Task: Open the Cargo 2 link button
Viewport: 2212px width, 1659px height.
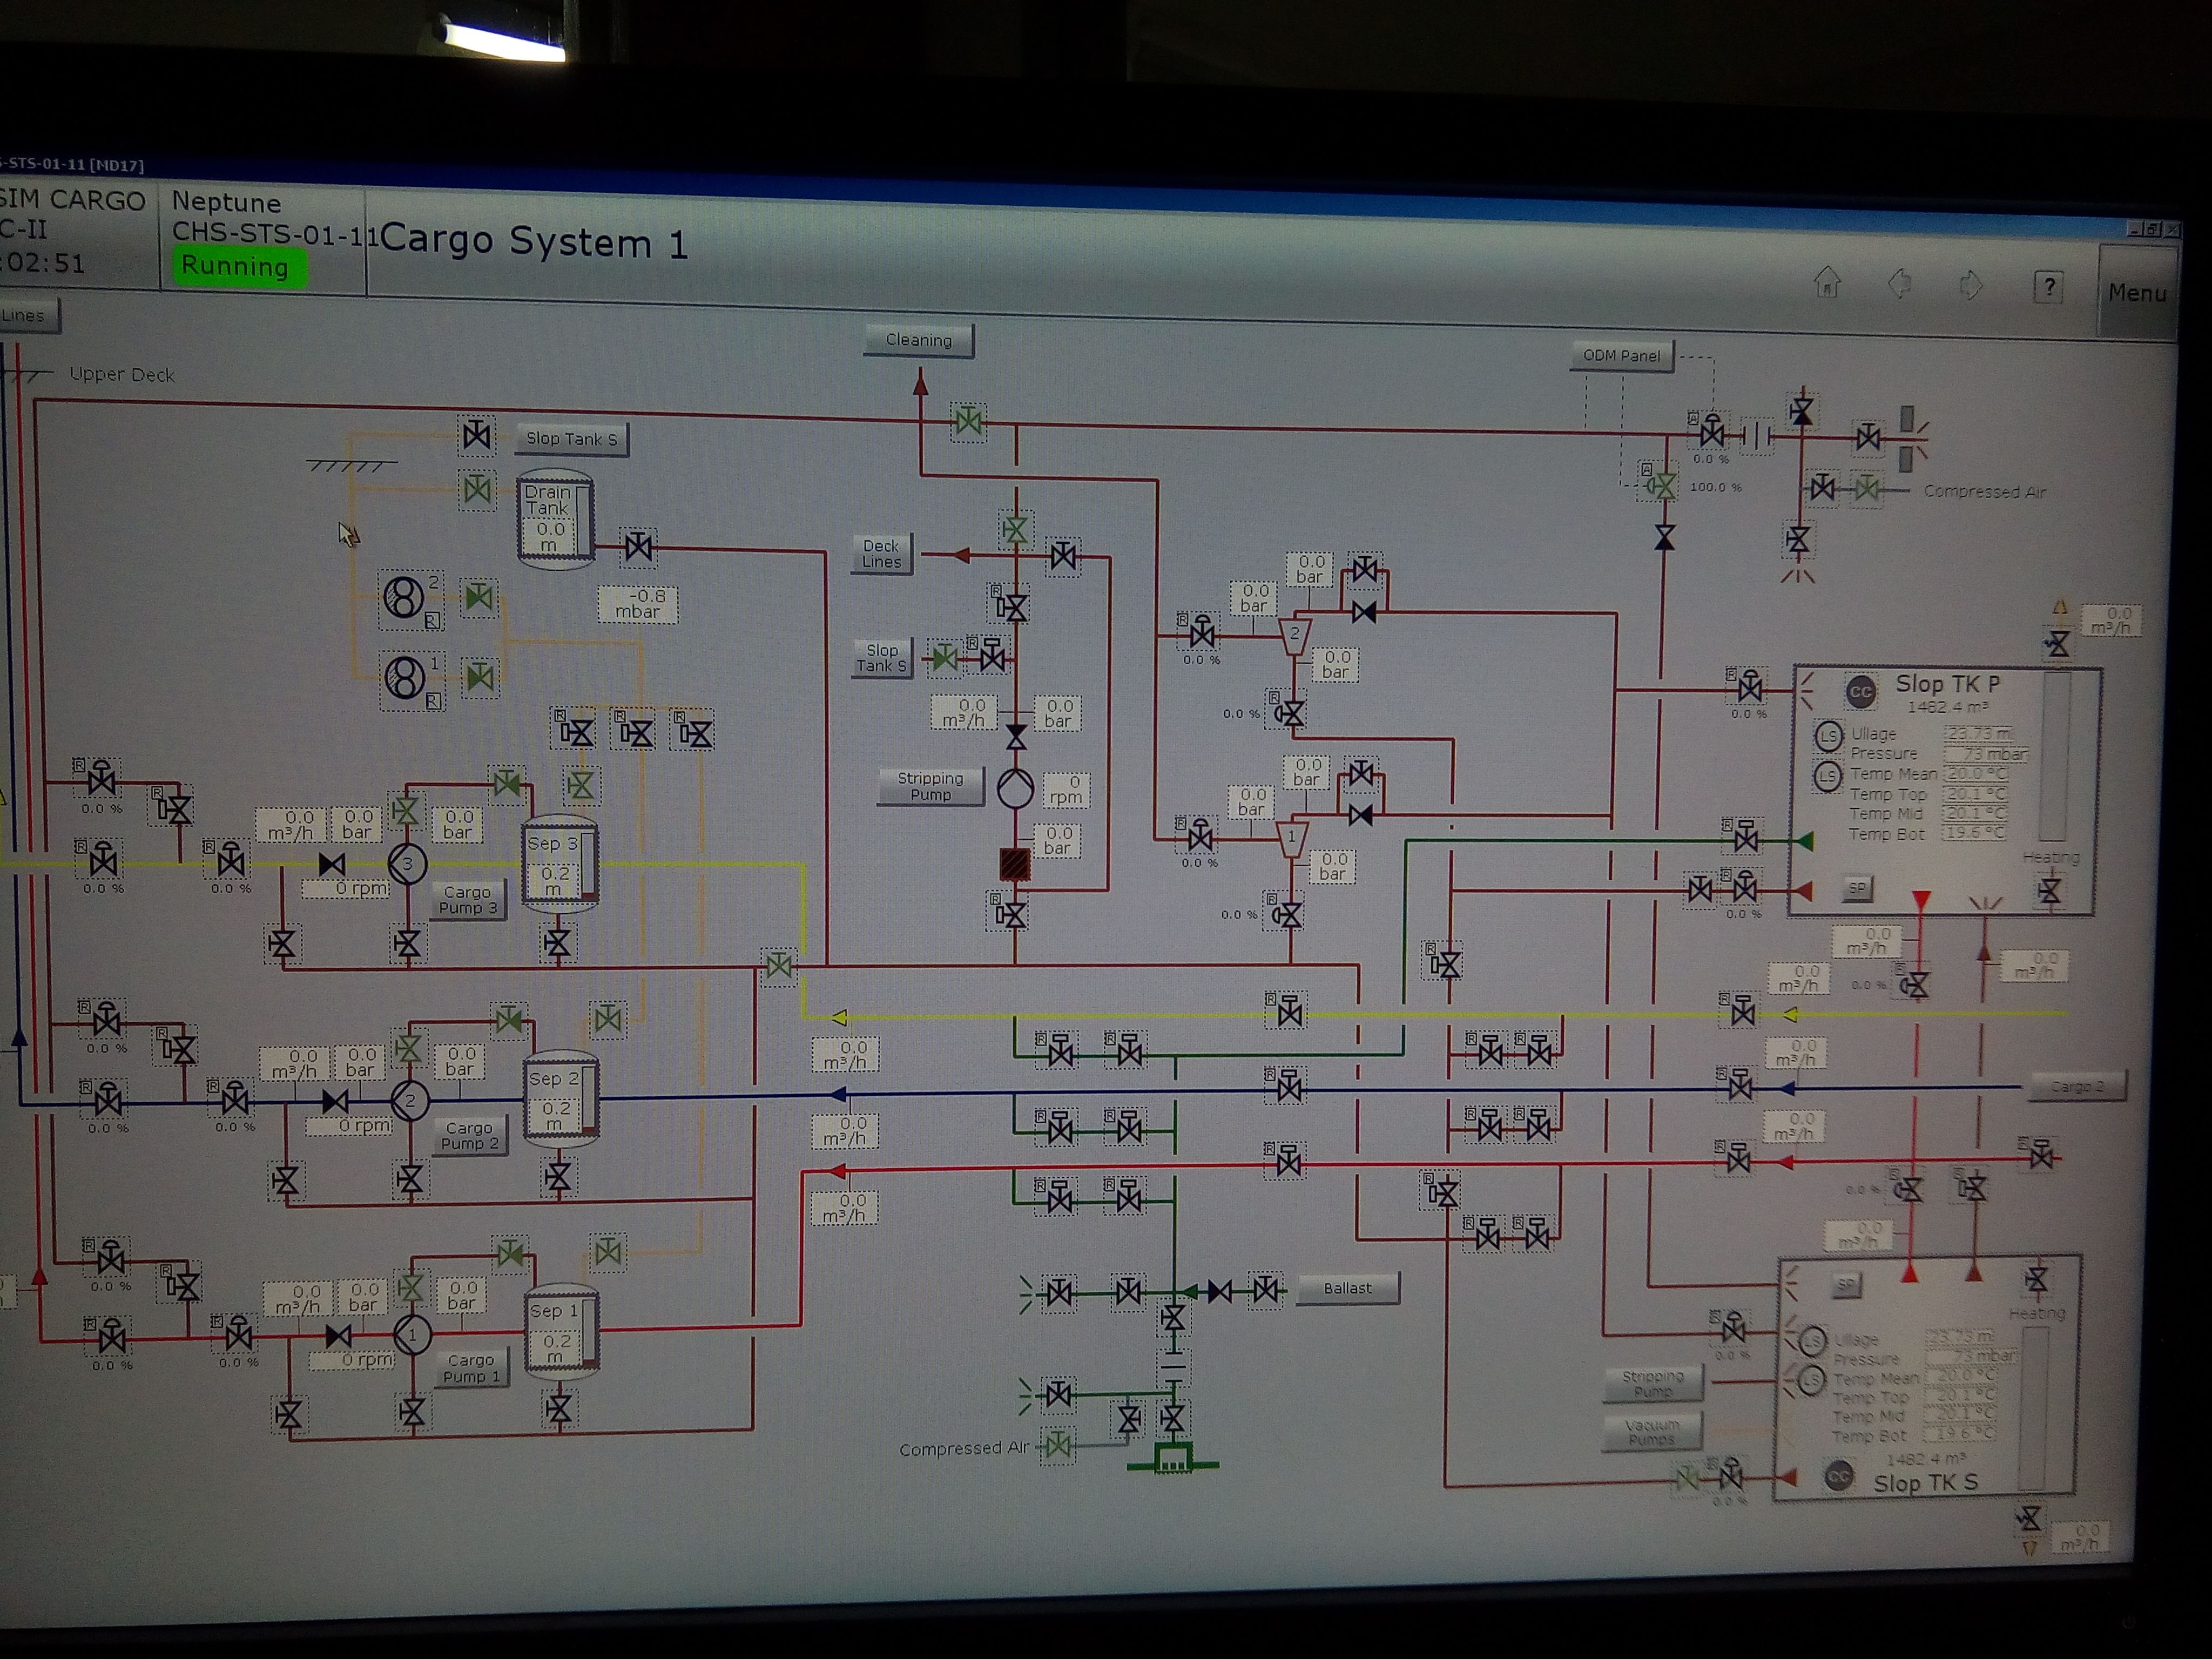Action: pyautogui.click(x=2076, y=1086)
